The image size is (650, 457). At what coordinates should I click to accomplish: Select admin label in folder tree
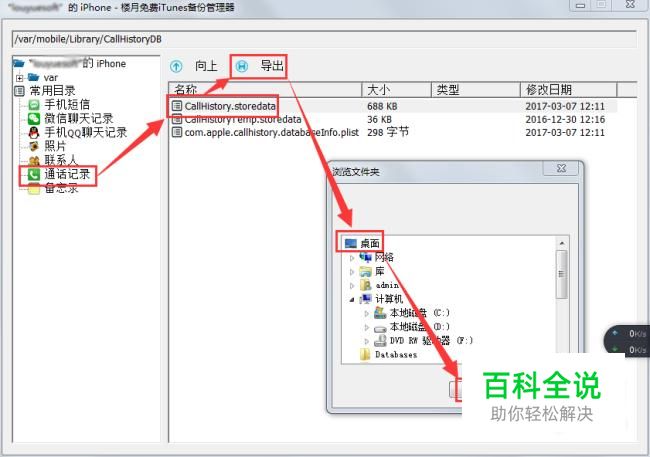coord(387,285)
